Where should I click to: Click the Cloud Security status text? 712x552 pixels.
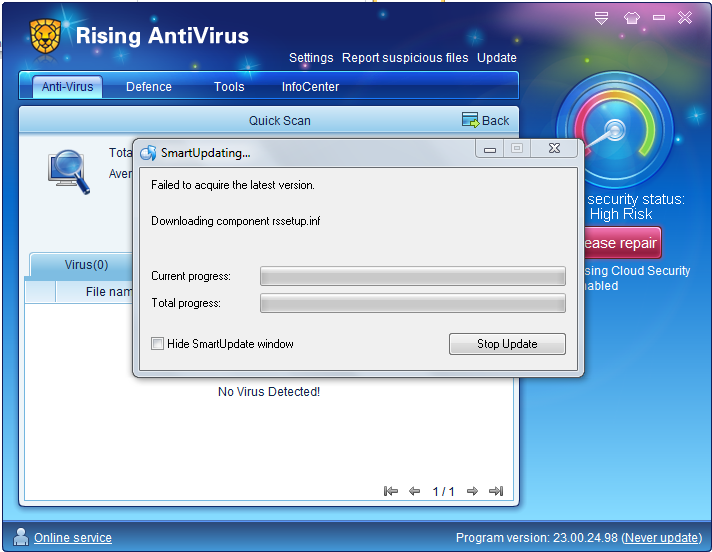coord(637,278)
